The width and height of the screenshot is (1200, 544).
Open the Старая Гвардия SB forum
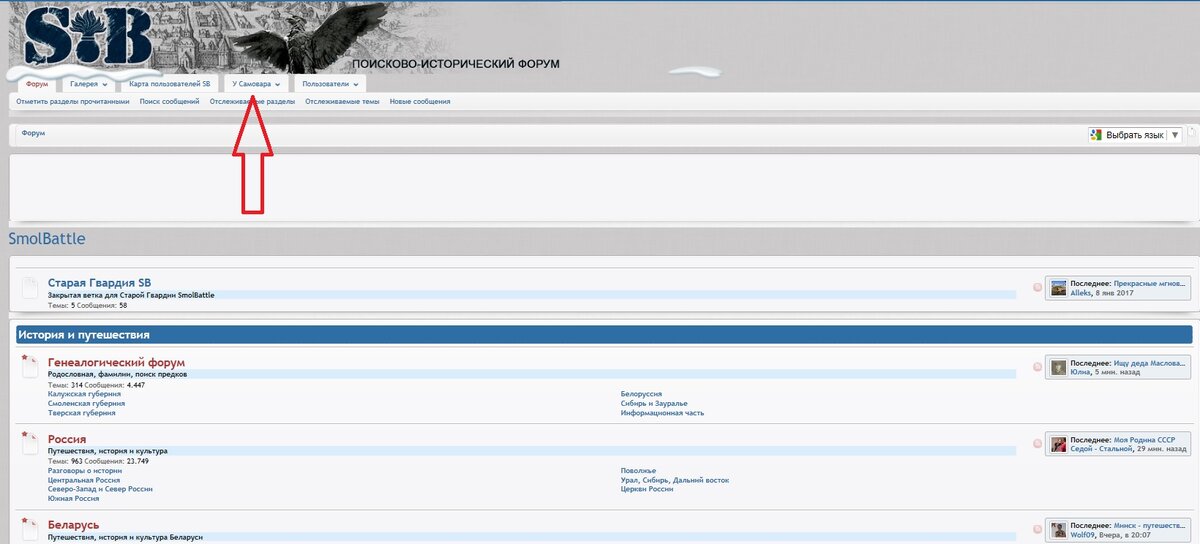point(99,284)
